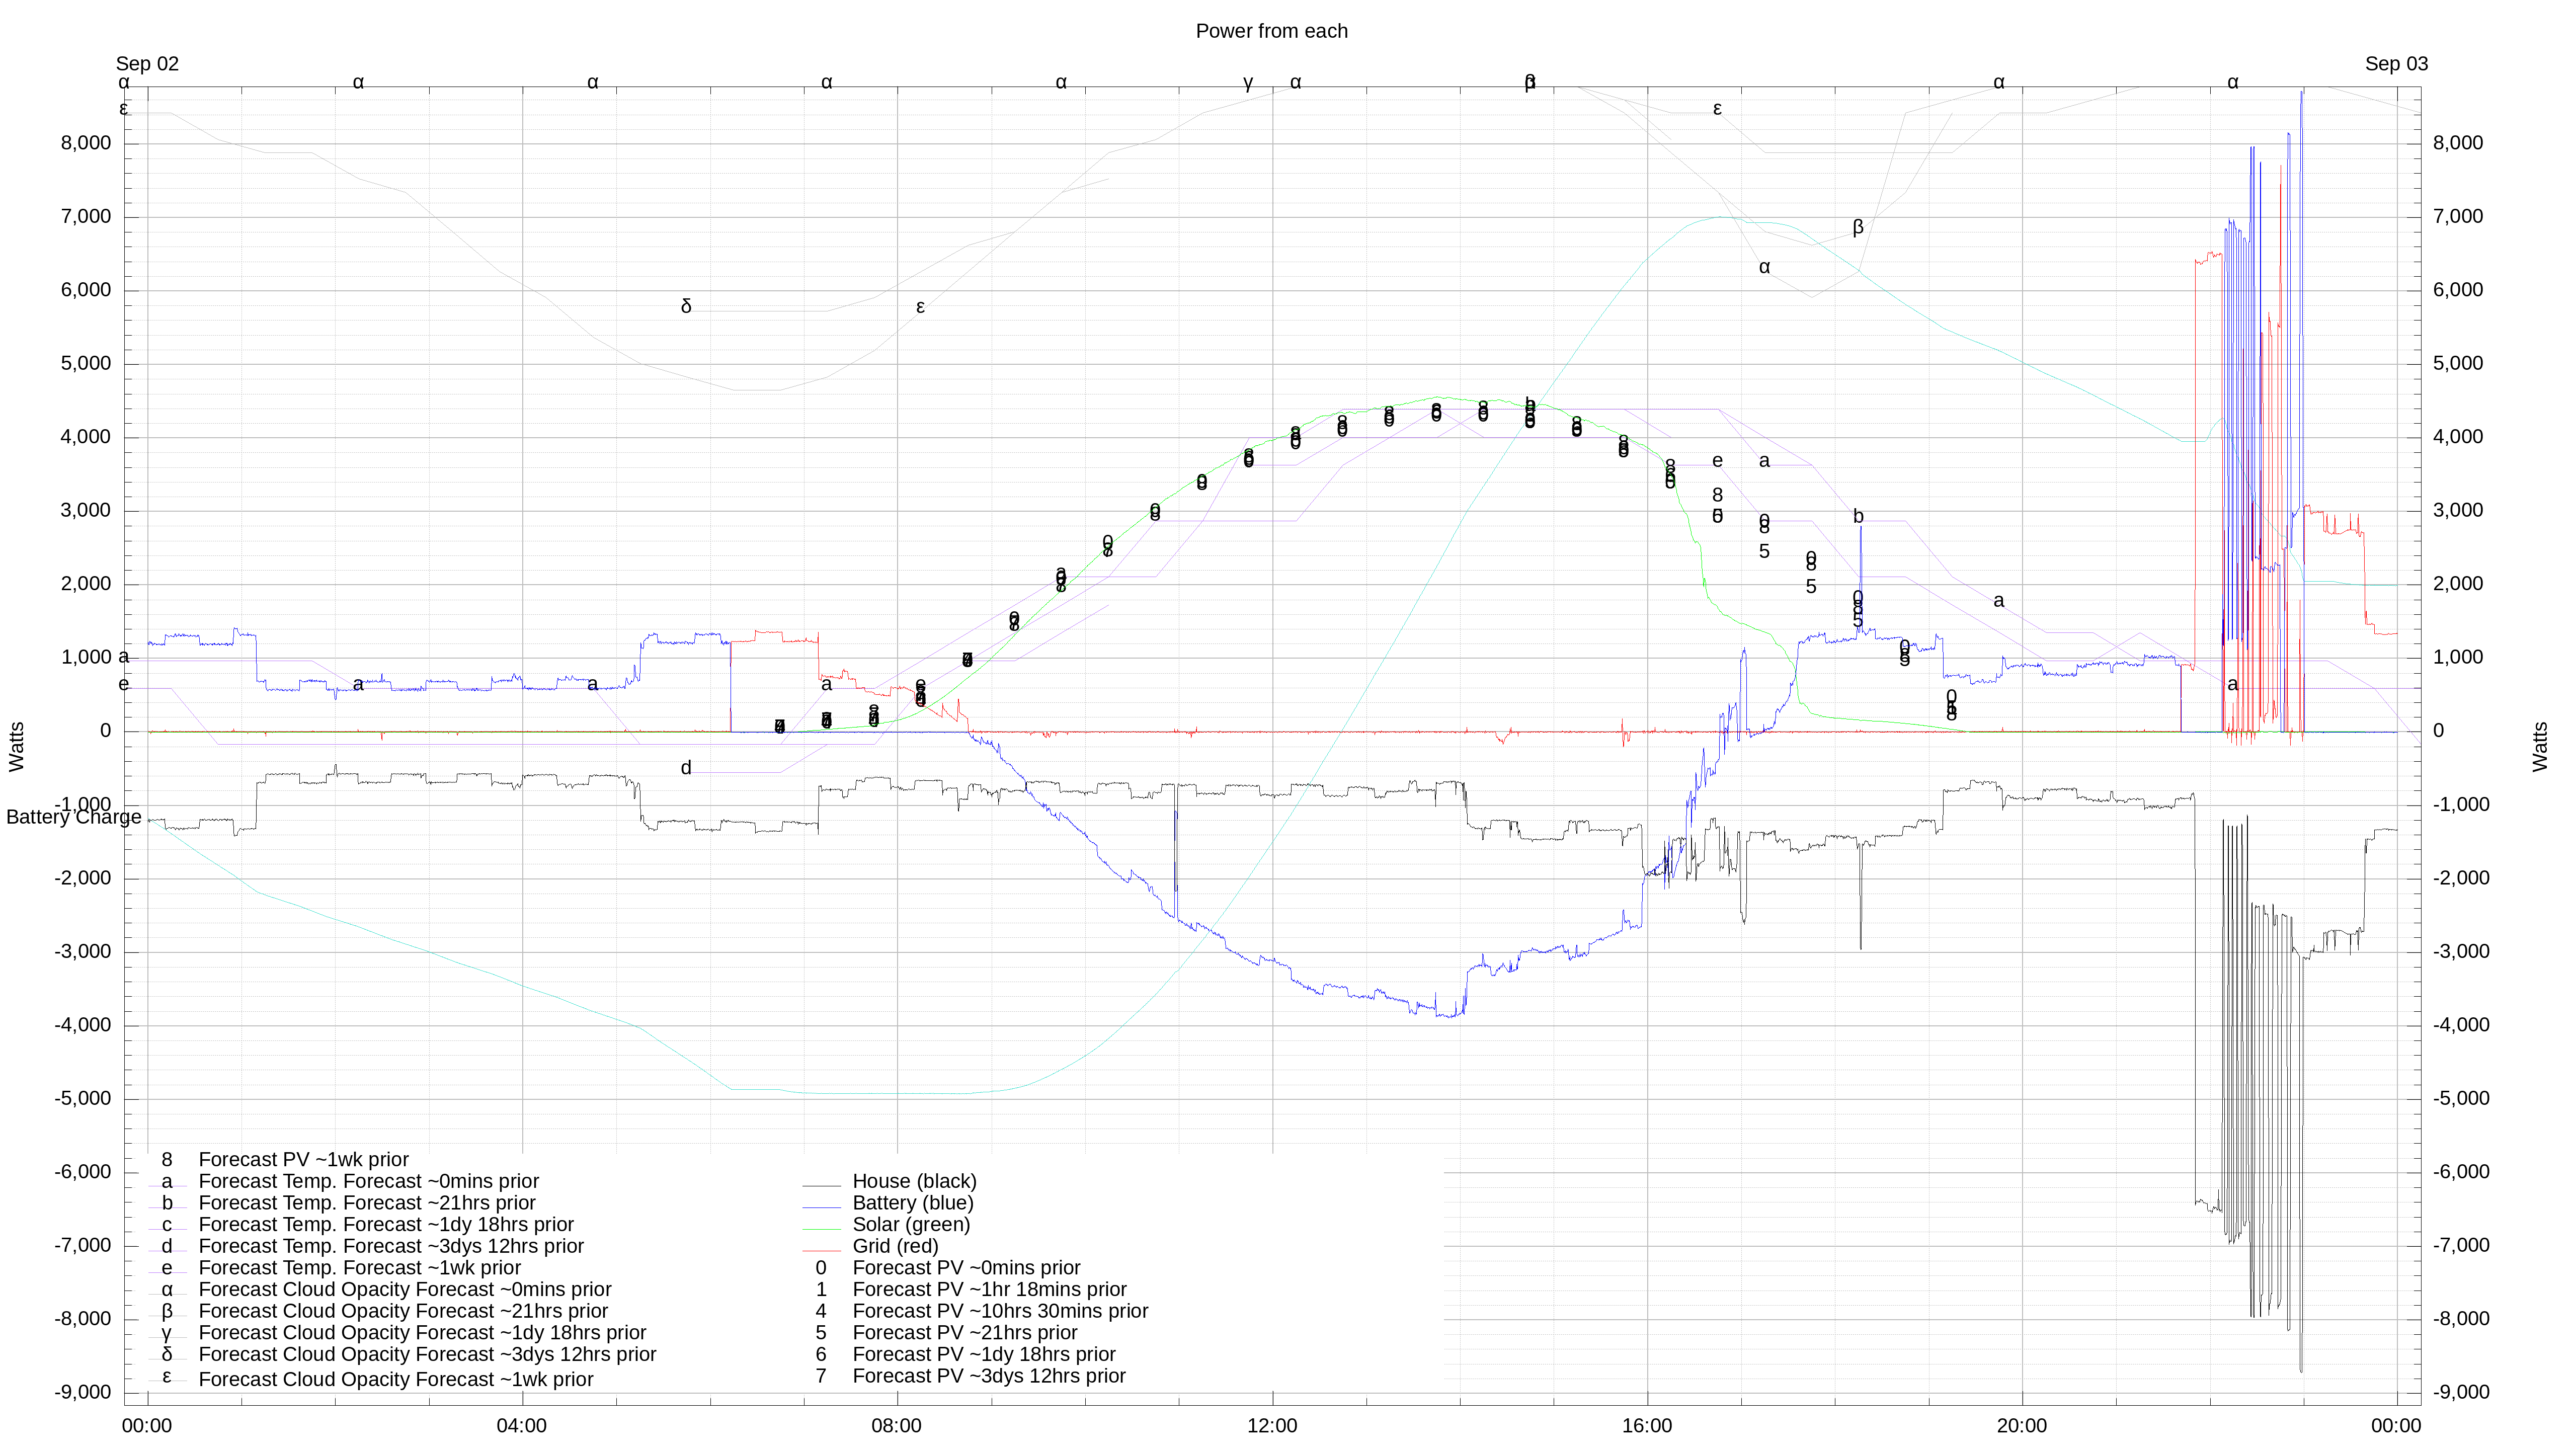Click legend 'Forecast Temp. Forecast ~21hrs prior'
Viewport: 2576px width, 1449px height.
tap(367, 1203)
